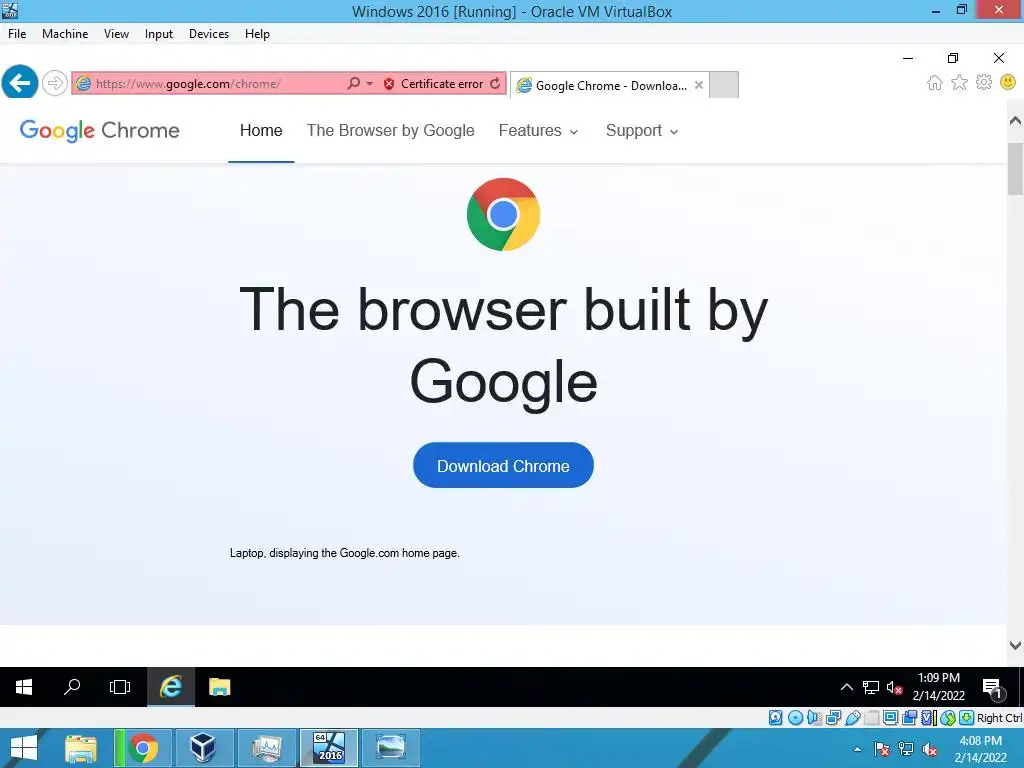Click the Chrome logo on the webpage
1024x768 pixels.
503,214
